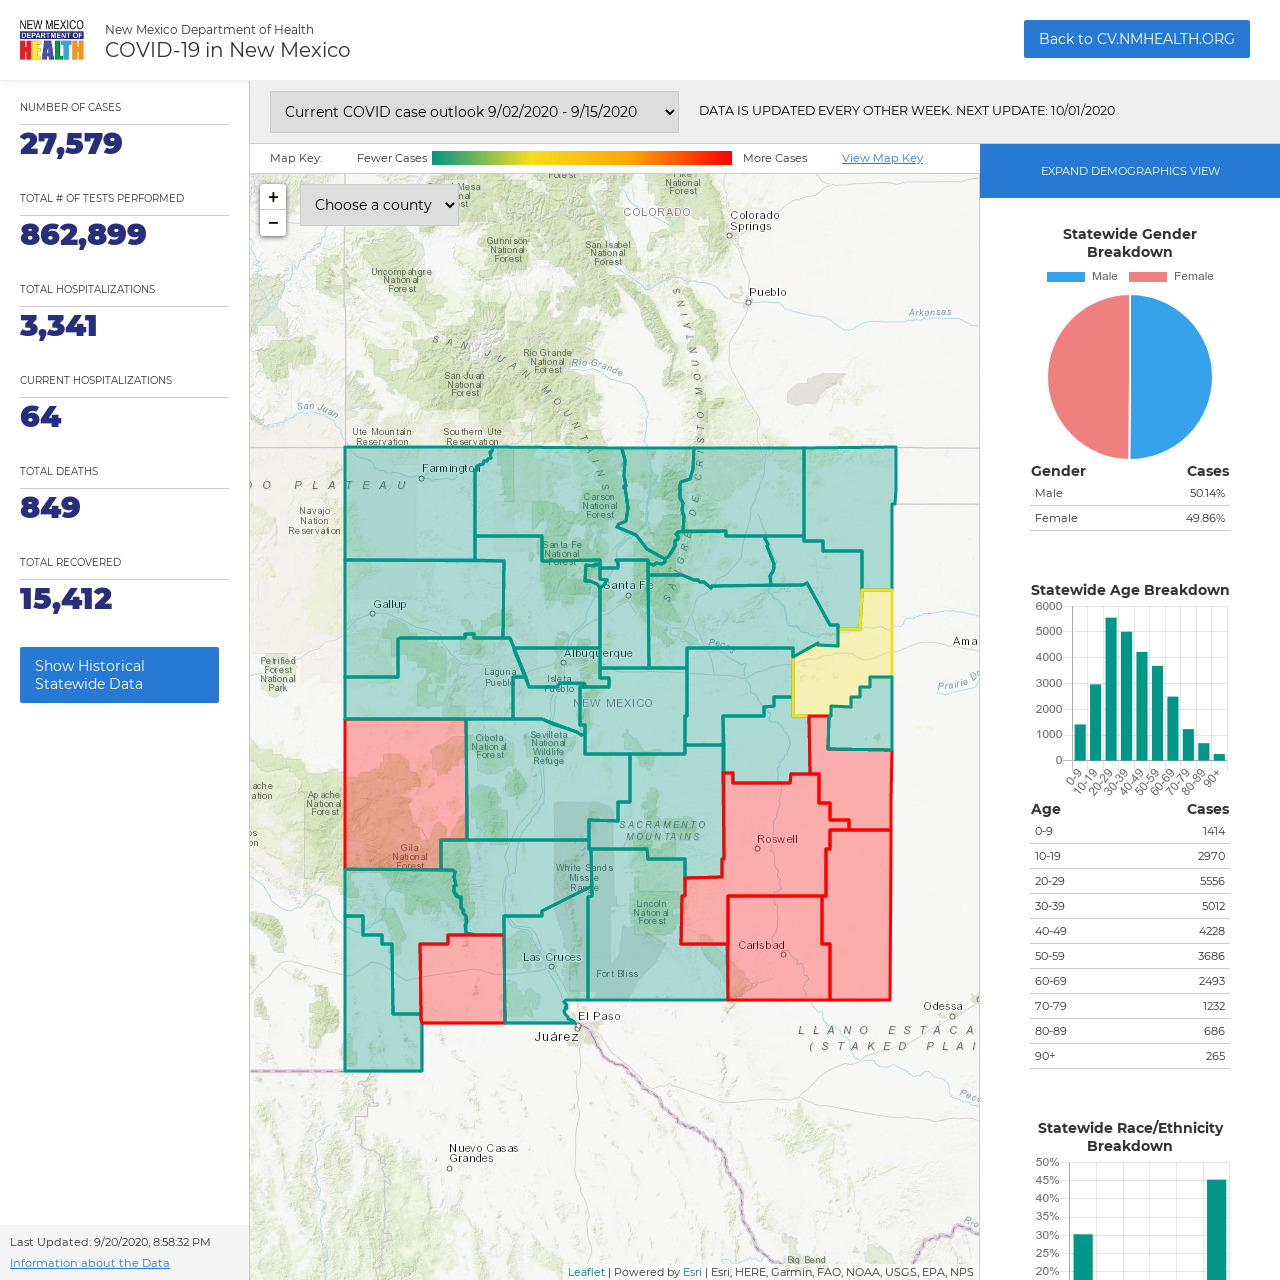
Task: Open the Choose a county dropdown
Action: (379, 205)
